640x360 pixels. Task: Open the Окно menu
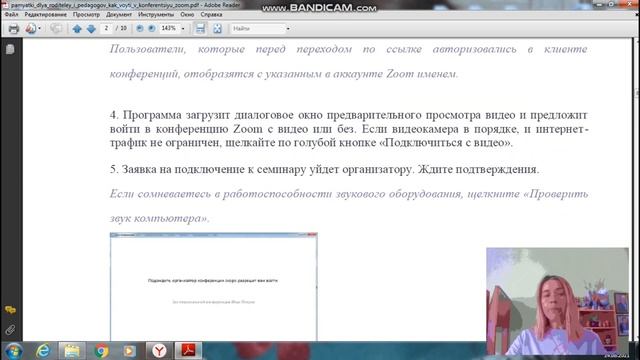pyautogui.click(x=187, y=14)
